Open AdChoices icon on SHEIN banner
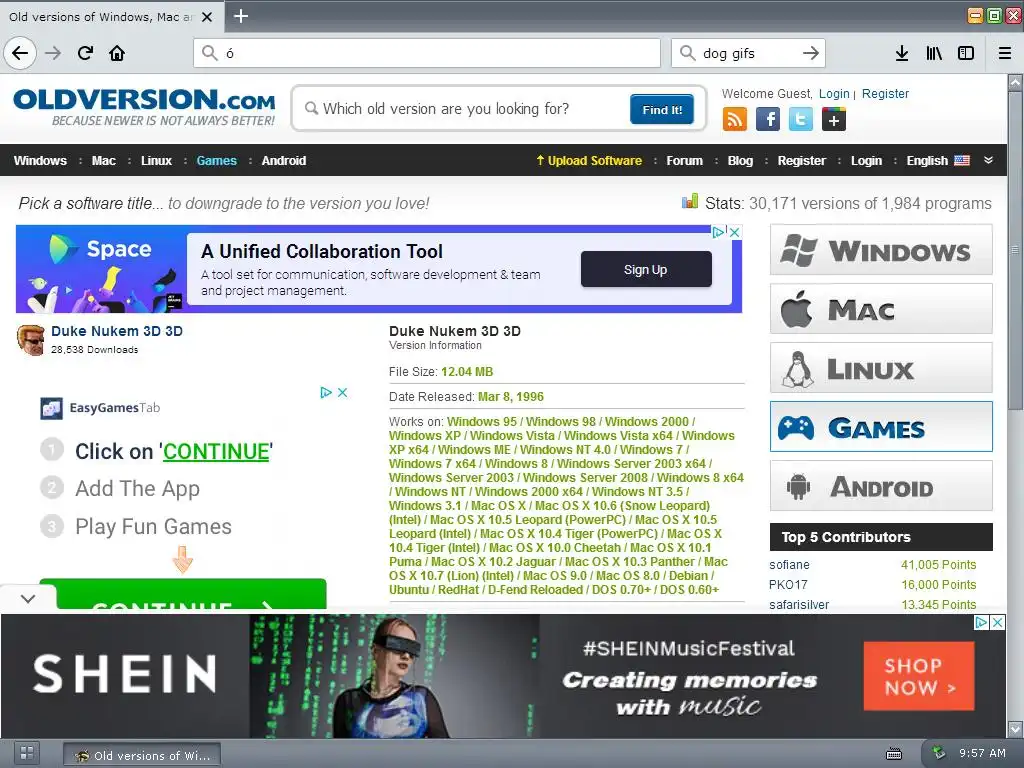This screenshot has width=1024, height=768. coord(982,622)
